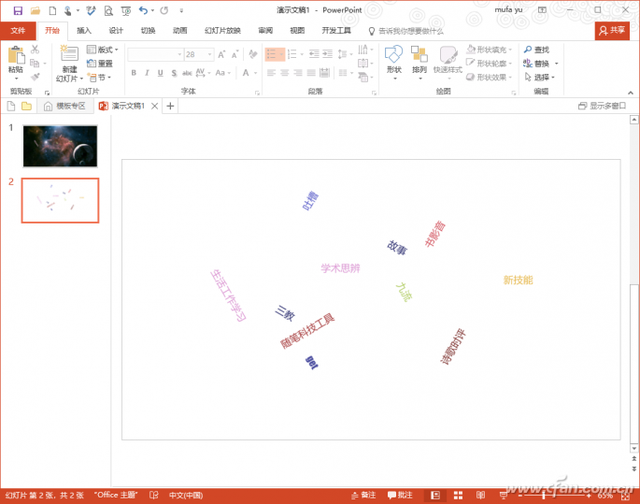Open the Select dropdown in Editing group
640x504 pixels.
[x=540, y=77]
